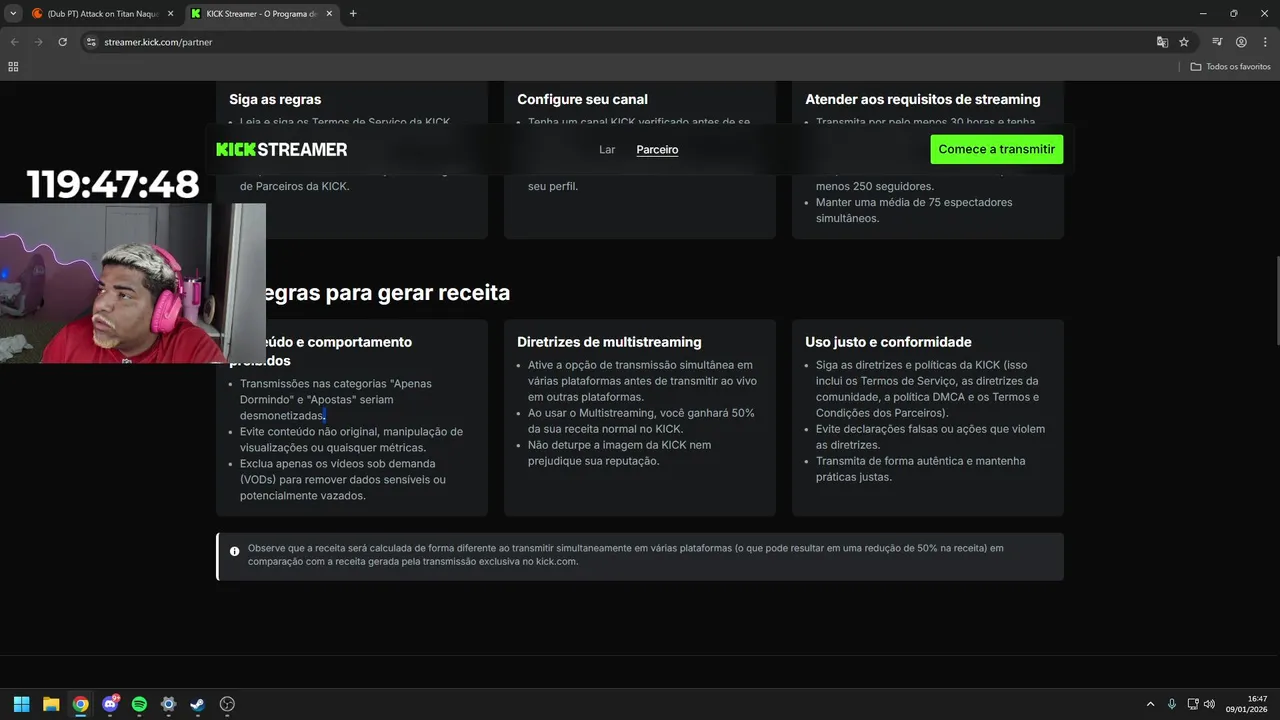
Task: Open Discord from the taskbar
Action: [x=110, y=704]
